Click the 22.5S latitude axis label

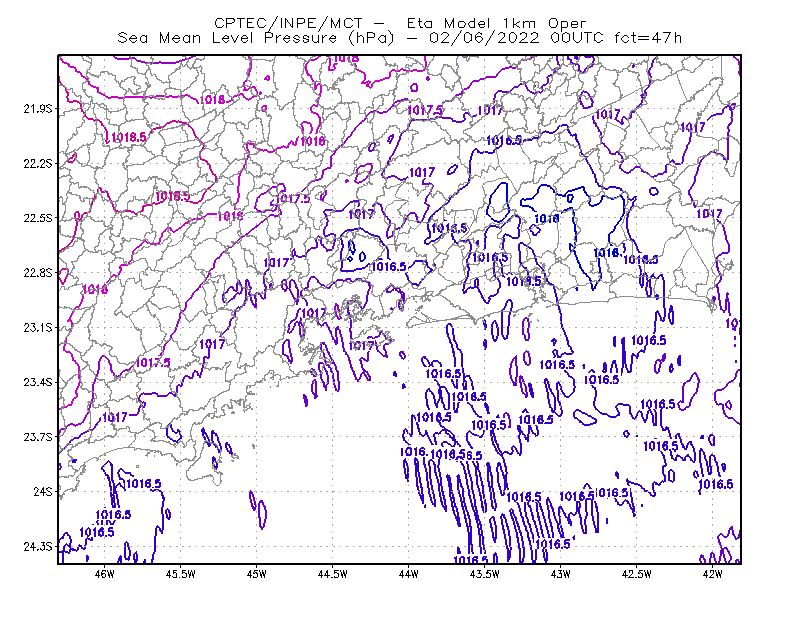click(37, 218)
